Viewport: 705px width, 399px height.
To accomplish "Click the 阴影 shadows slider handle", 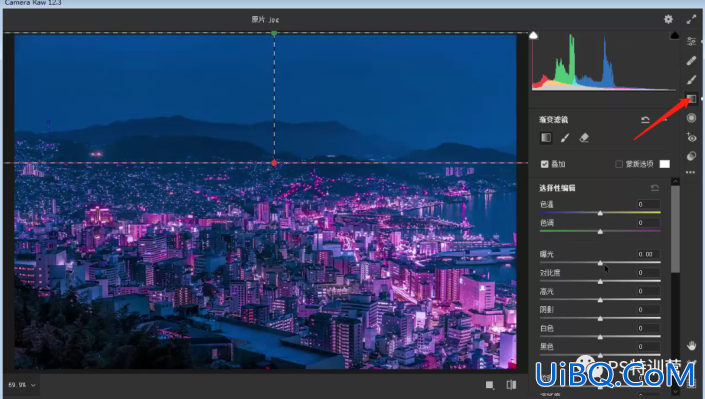I will (x=600, y=318).
